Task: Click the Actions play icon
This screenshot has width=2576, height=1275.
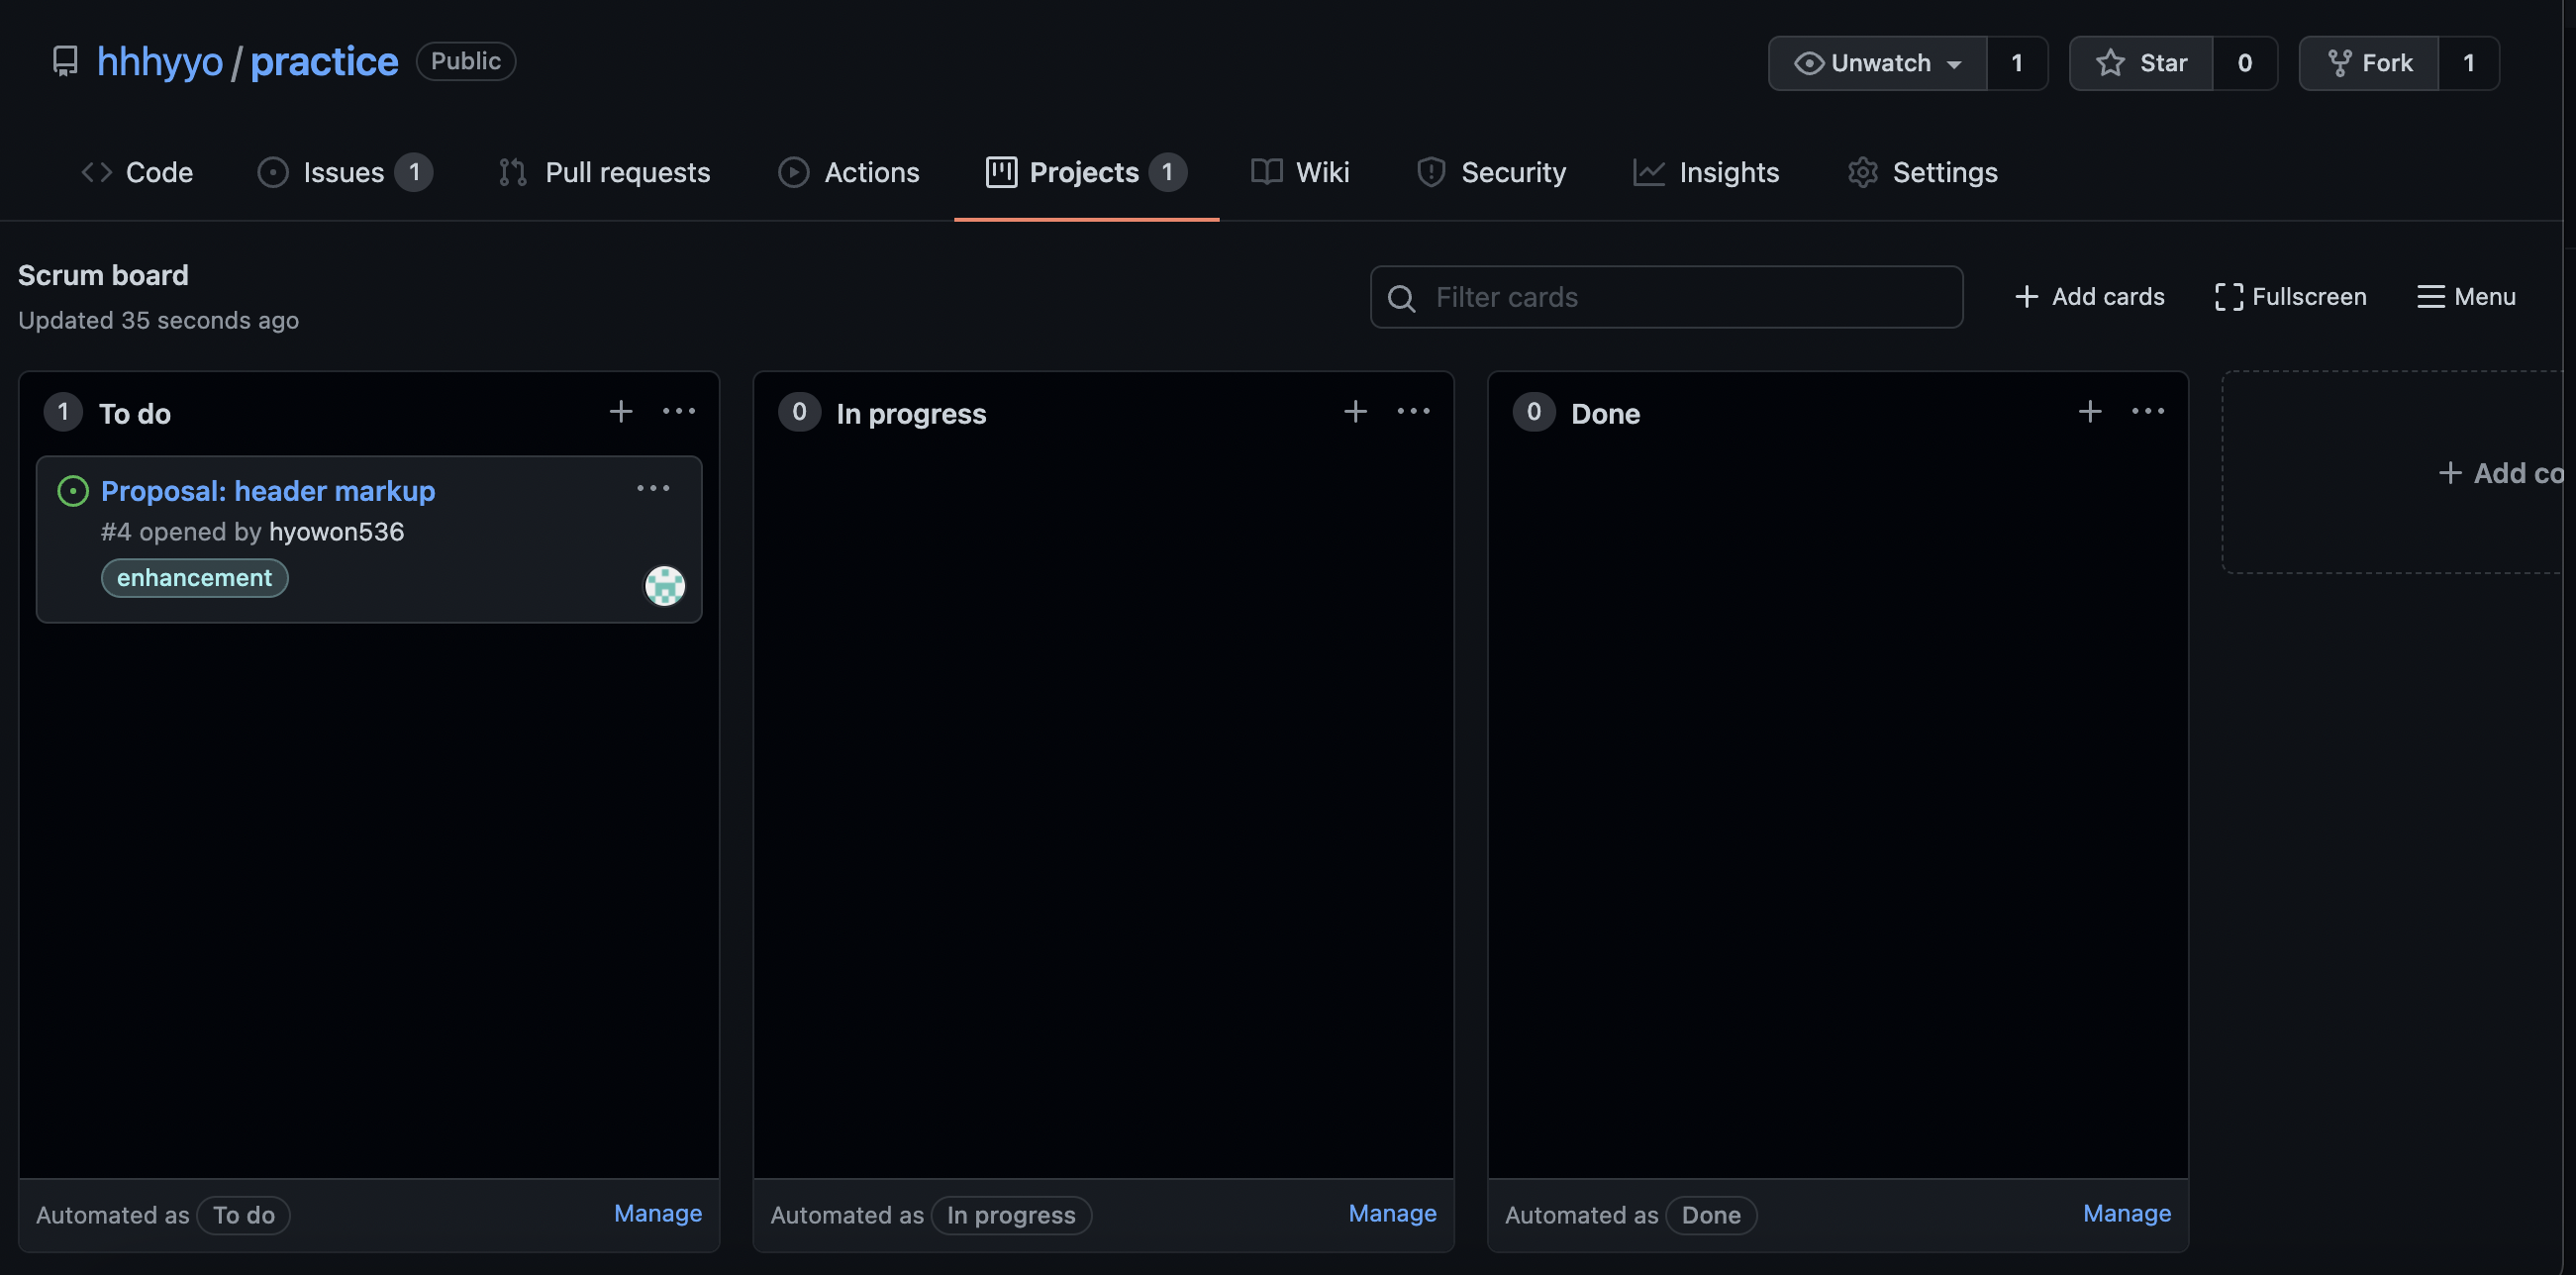Action: pos(794,172)
